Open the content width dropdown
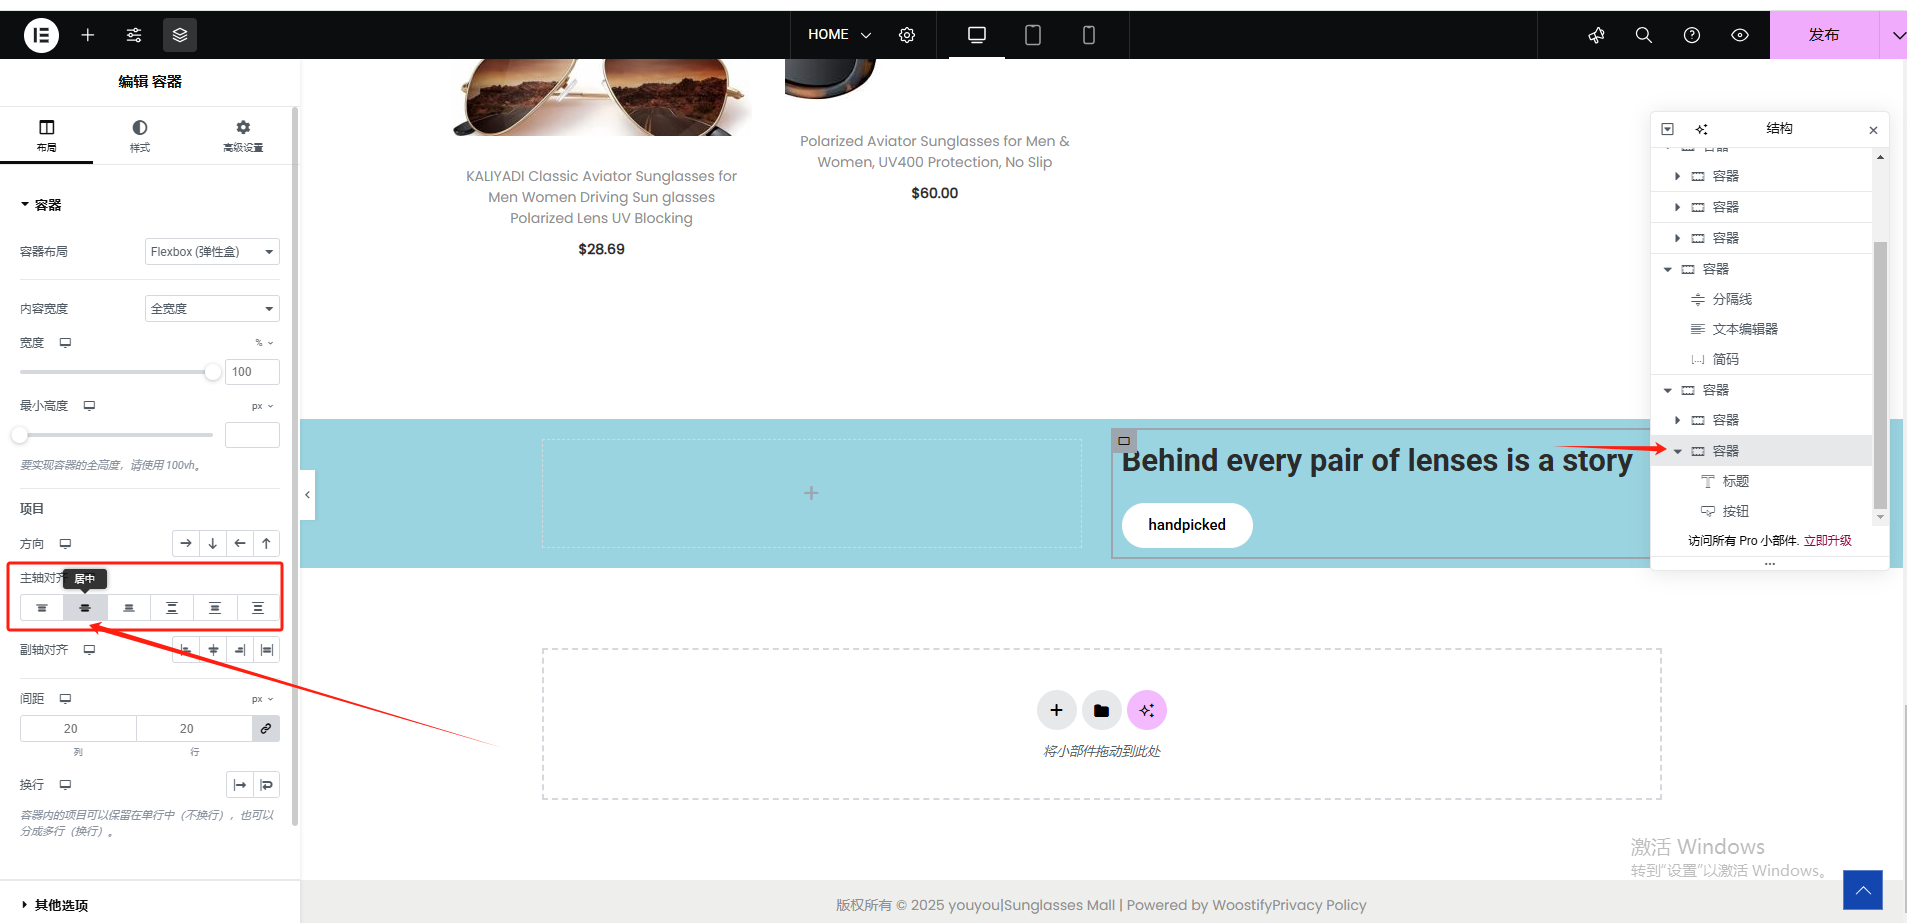1907x923 pixels. coord(212,309)
